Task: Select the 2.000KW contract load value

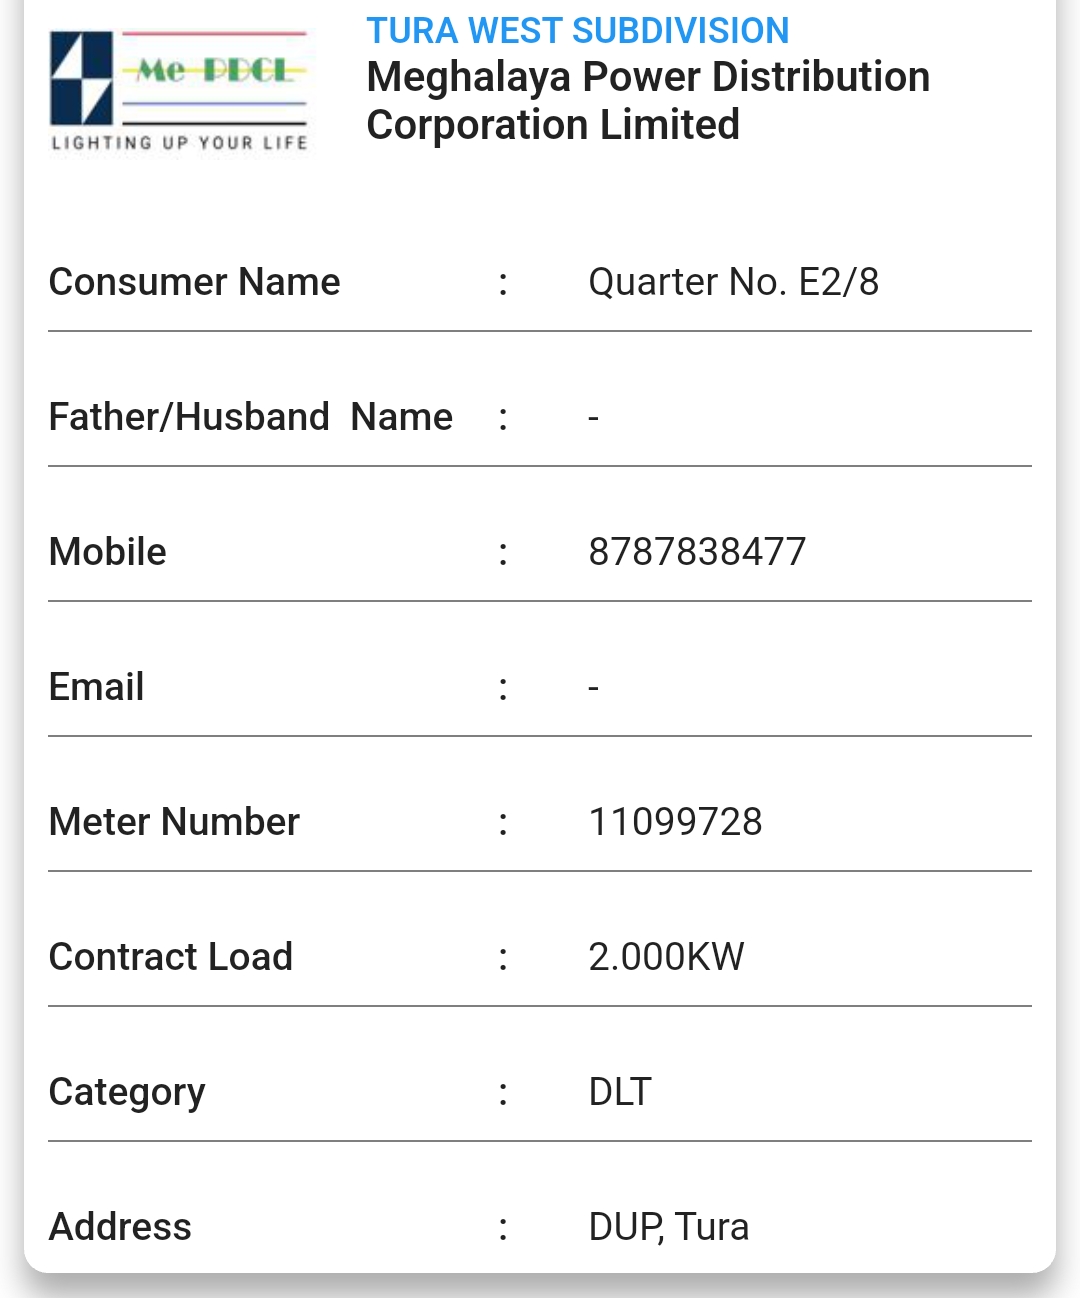Action: [666, 957]
